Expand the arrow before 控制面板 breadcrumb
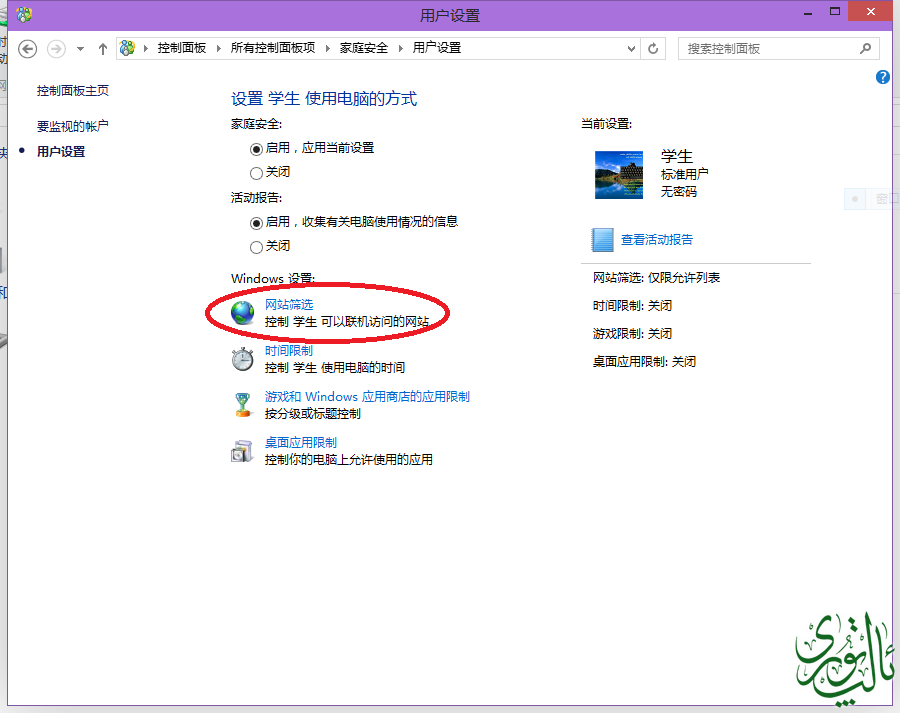This screenshot has height=713, width=900. (x=146, y=48)
